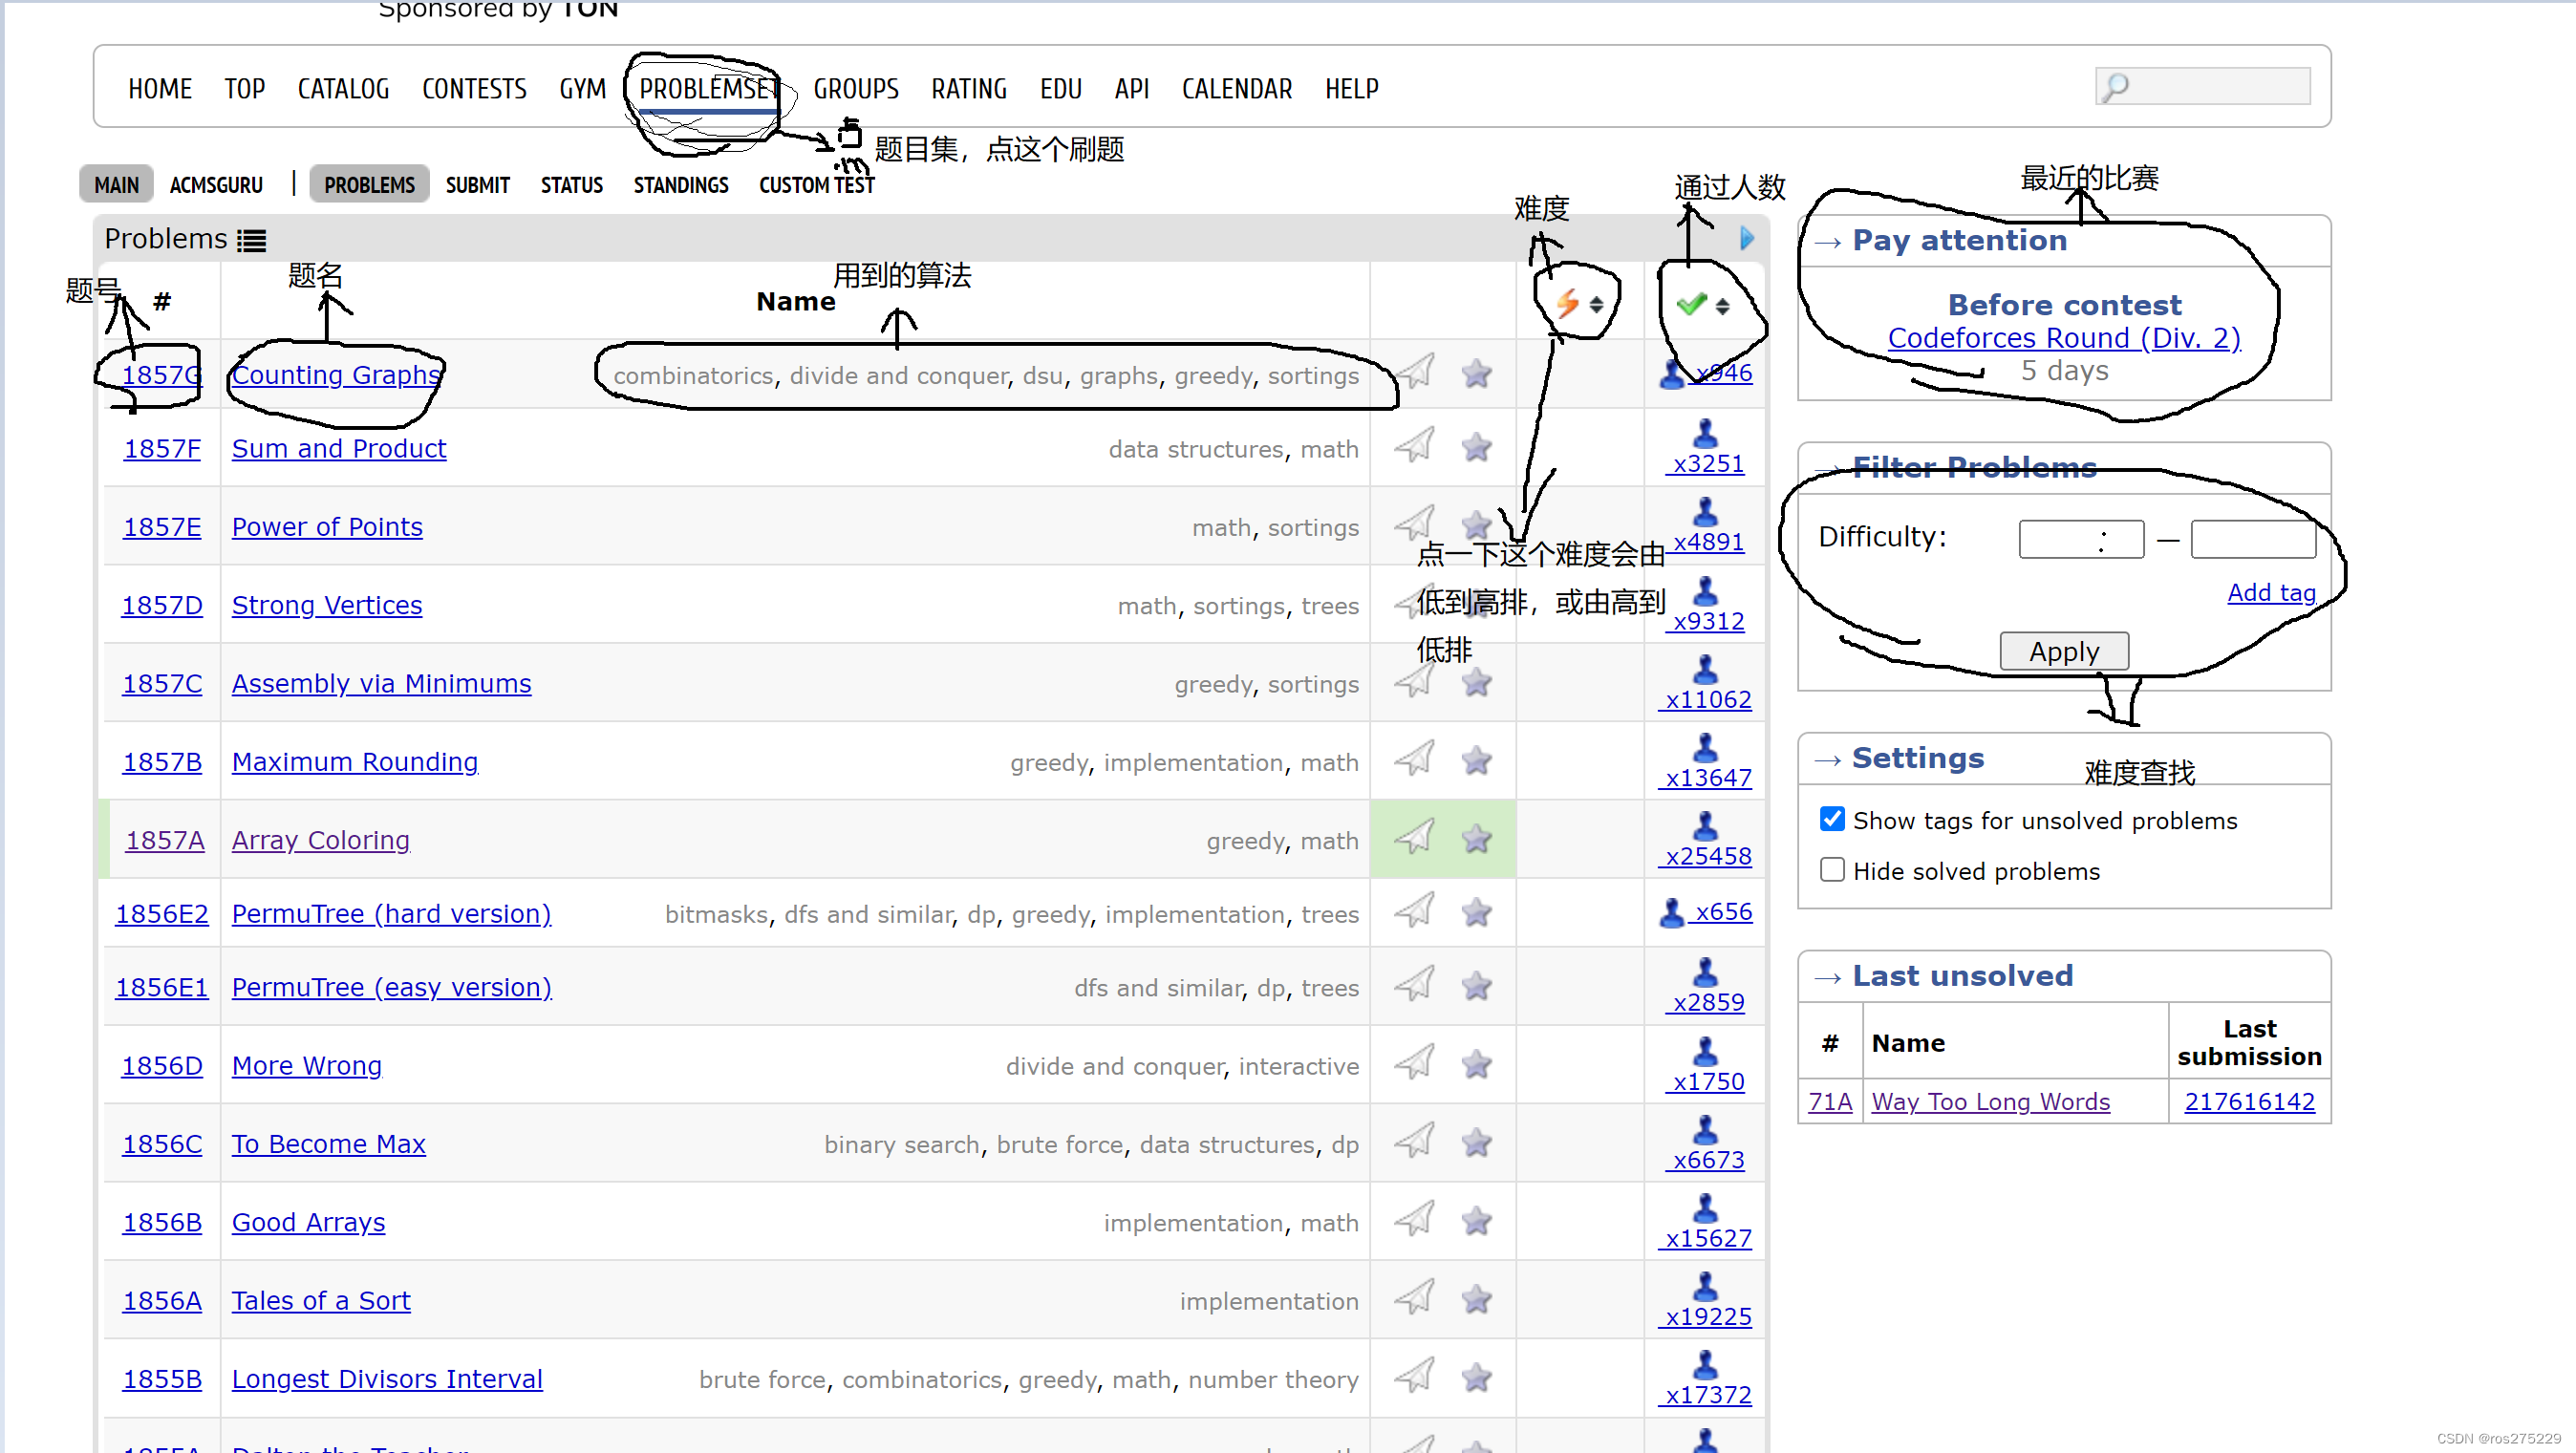Screen dimensions: 2576x1453
Task: Star the Array Coloring problem
Action: point(1477,839)
